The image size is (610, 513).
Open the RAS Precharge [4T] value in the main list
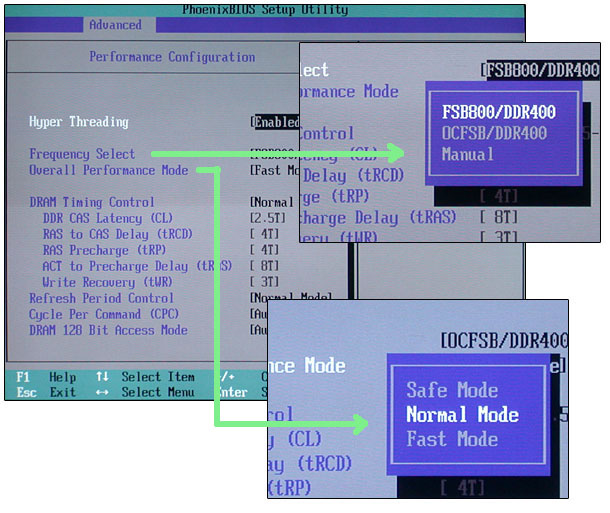tap(265, 250)
